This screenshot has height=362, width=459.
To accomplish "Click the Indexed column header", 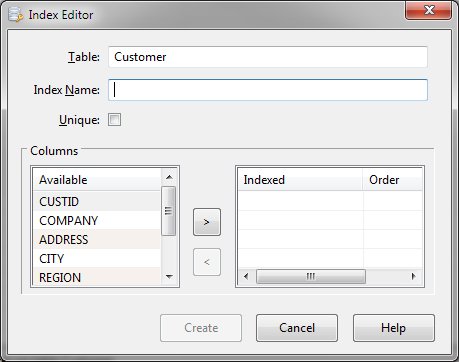I will [300, 180].
